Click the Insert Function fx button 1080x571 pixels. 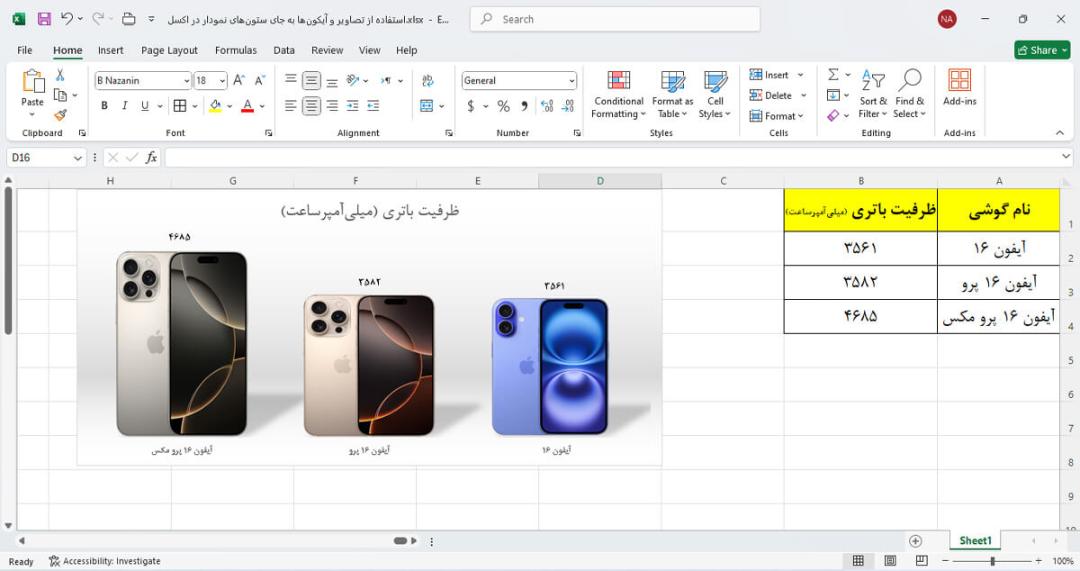(151, 158)
